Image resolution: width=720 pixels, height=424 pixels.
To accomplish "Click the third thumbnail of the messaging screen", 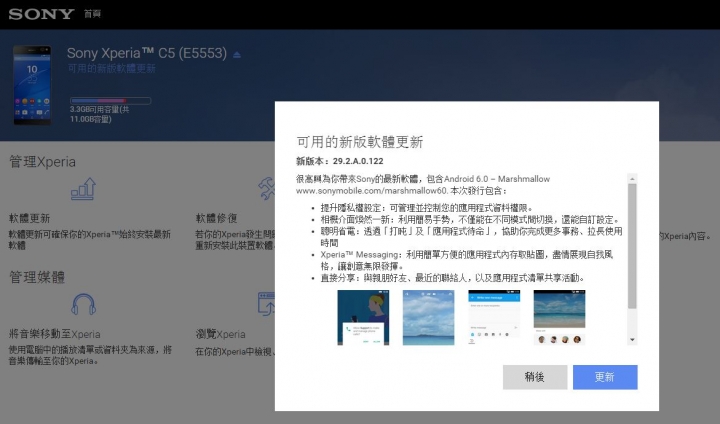I will click(494, 315).
